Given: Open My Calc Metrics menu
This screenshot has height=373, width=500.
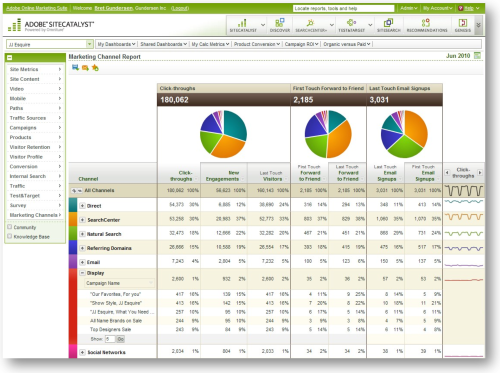Looking at the screenshot, I should (210, 44).
